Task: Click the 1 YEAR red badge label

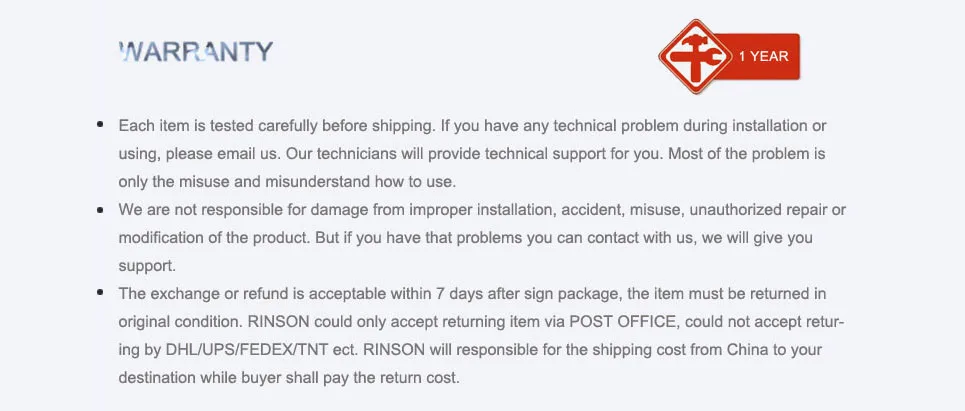Action: click(x=763, y=57)
